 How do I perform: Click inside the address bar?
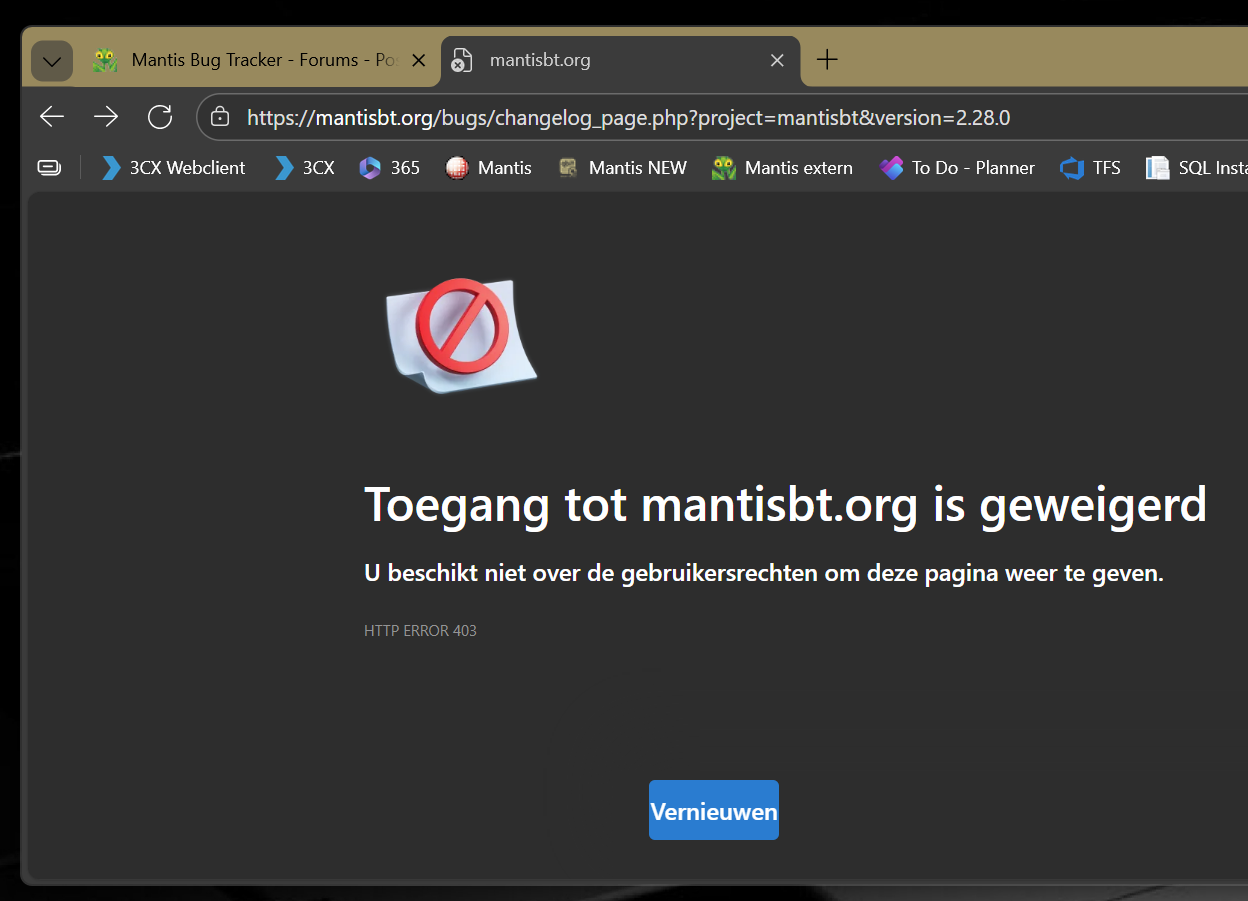600,116
